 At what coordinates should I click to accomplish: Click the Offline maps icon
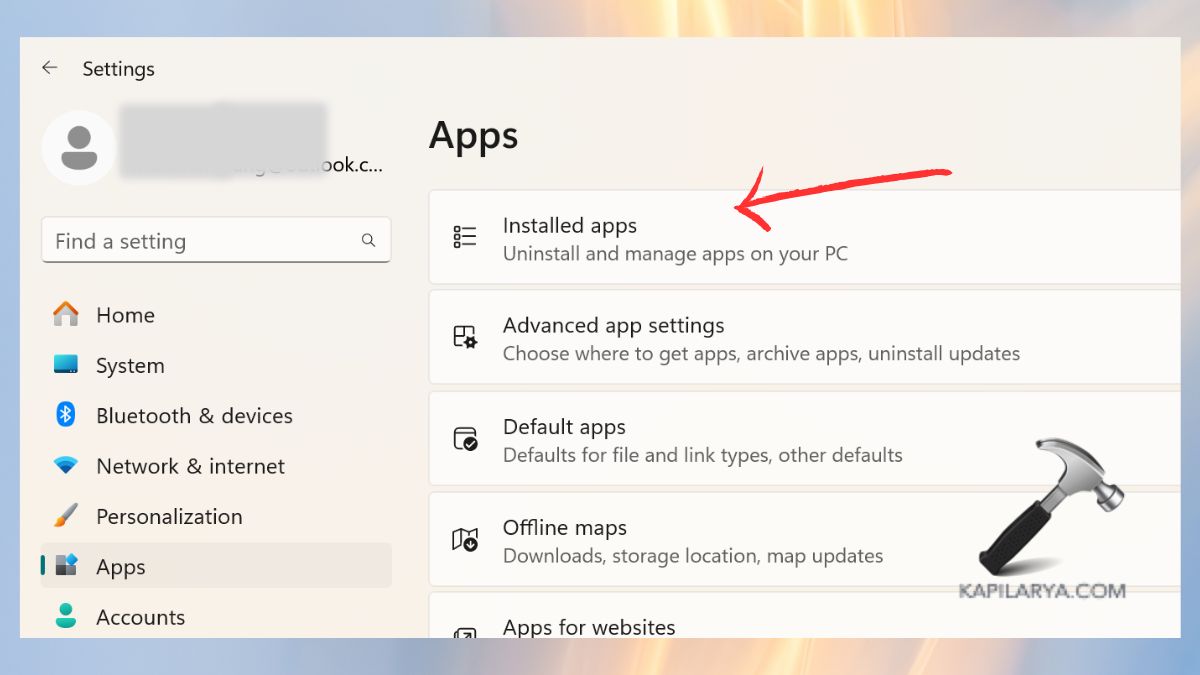(x=465, y=540)
